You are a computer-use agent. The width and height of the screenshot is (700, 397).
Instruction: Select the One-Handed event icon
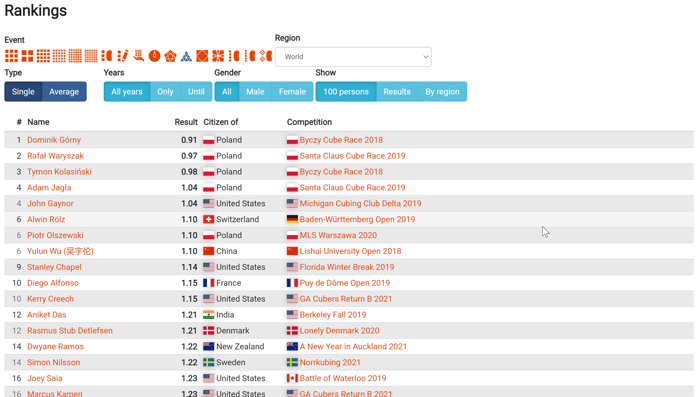click(x=138, y=56)
